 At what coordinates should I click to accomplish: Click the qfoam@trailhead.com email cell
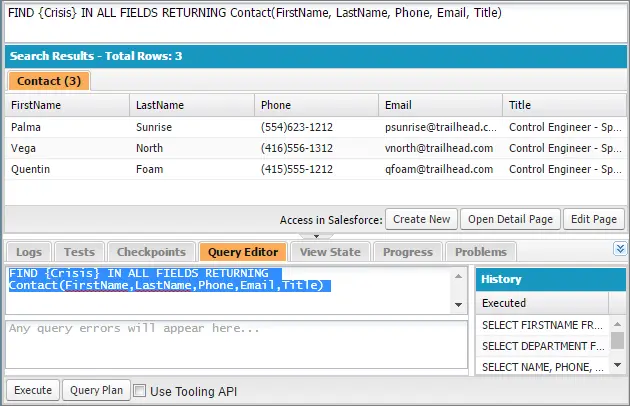click(441, 169)
